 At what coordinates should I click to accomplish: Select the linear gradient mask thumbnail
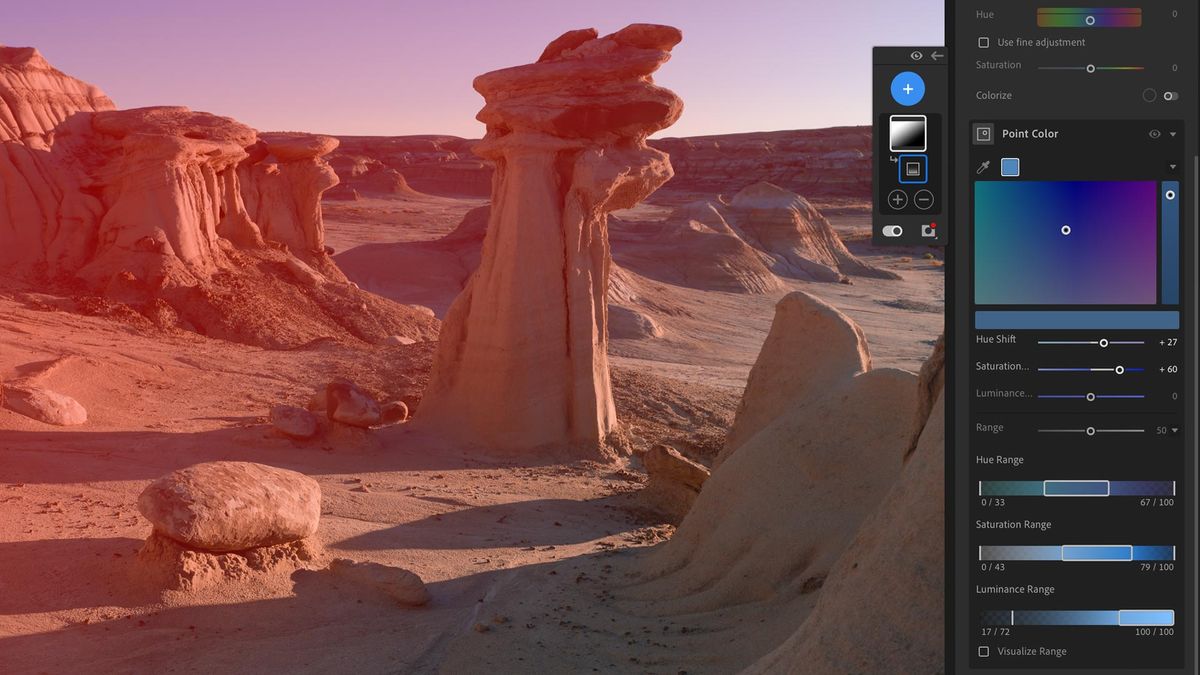point(907,131)
